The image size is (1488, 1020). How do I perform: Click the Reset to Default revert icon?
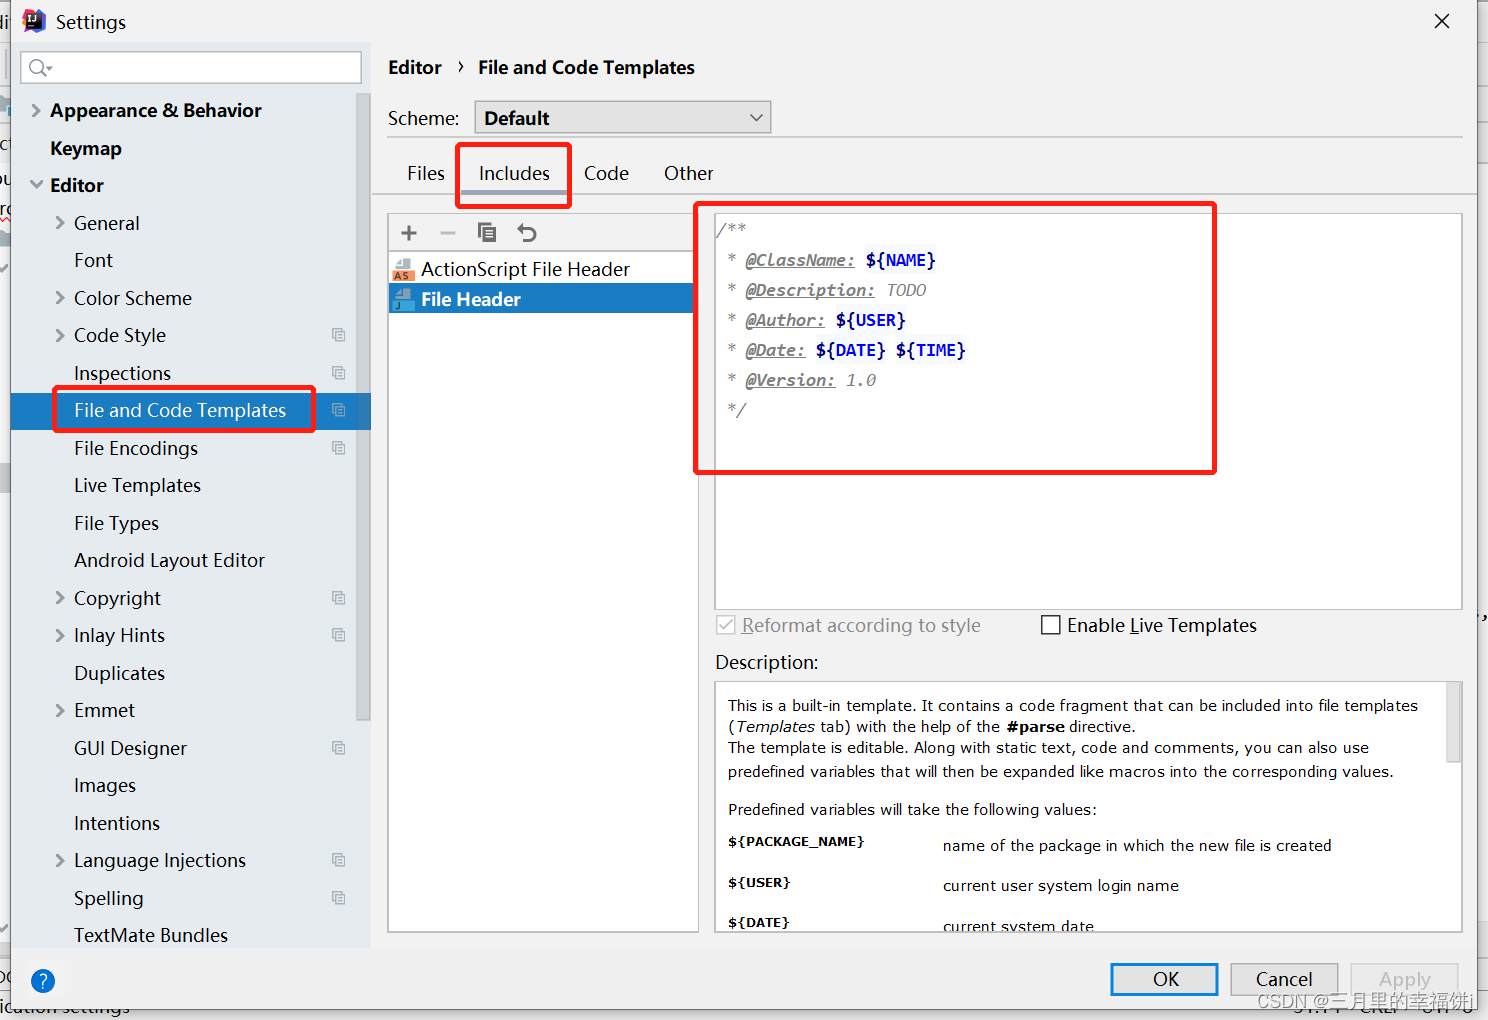[527, 233]
